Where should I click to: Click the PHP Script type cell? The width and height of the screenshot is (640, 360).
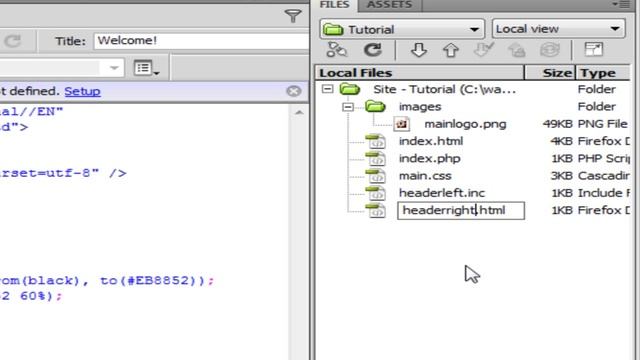tap(604, 158)
